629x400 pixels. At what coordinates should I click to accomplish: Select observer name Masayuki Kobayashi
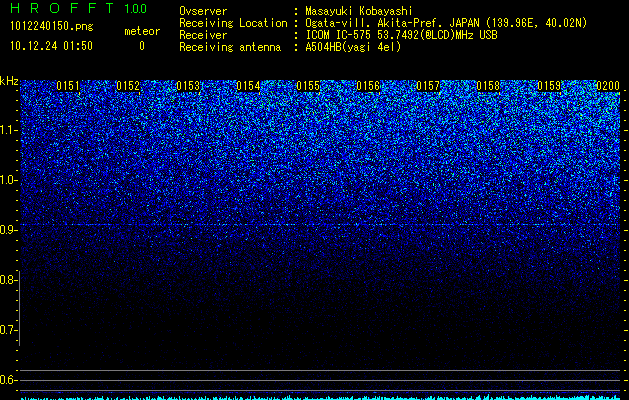[359, 11]
